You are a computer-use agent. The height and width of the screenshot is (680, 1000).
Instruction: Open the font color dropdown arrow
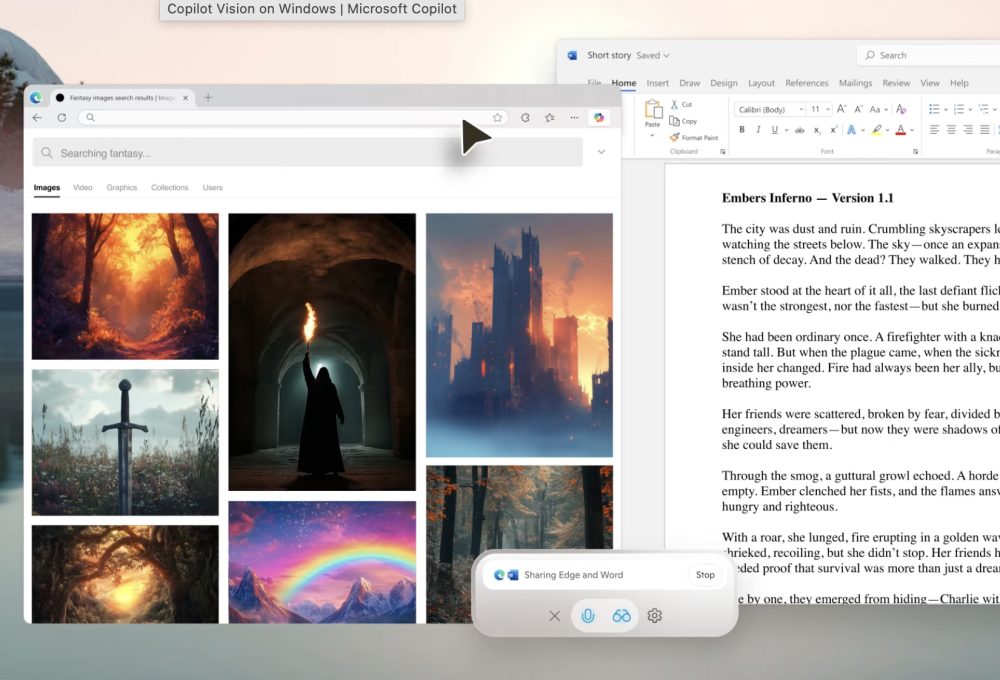[x=912, y=130]
